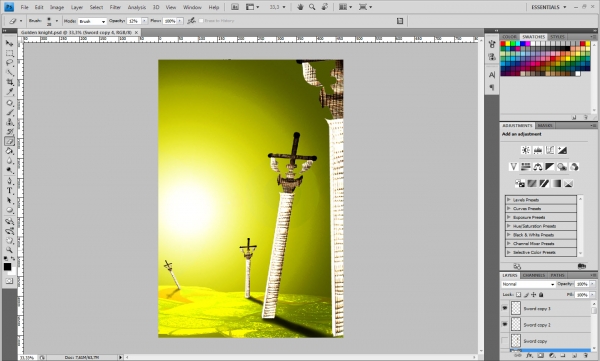Viewport: 600px width, 361px height.
Task: Toggle lock image pixels
Action: [526, 295]
